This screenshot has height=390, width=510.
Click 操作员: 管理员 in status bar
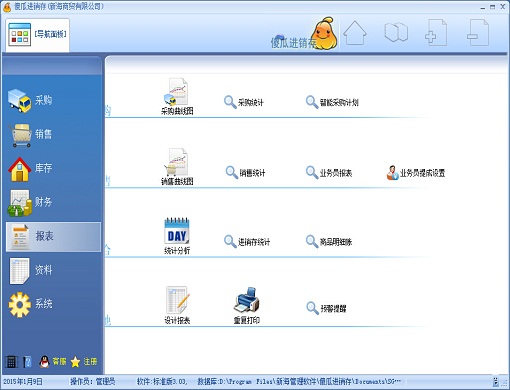[x=93, y=381]
